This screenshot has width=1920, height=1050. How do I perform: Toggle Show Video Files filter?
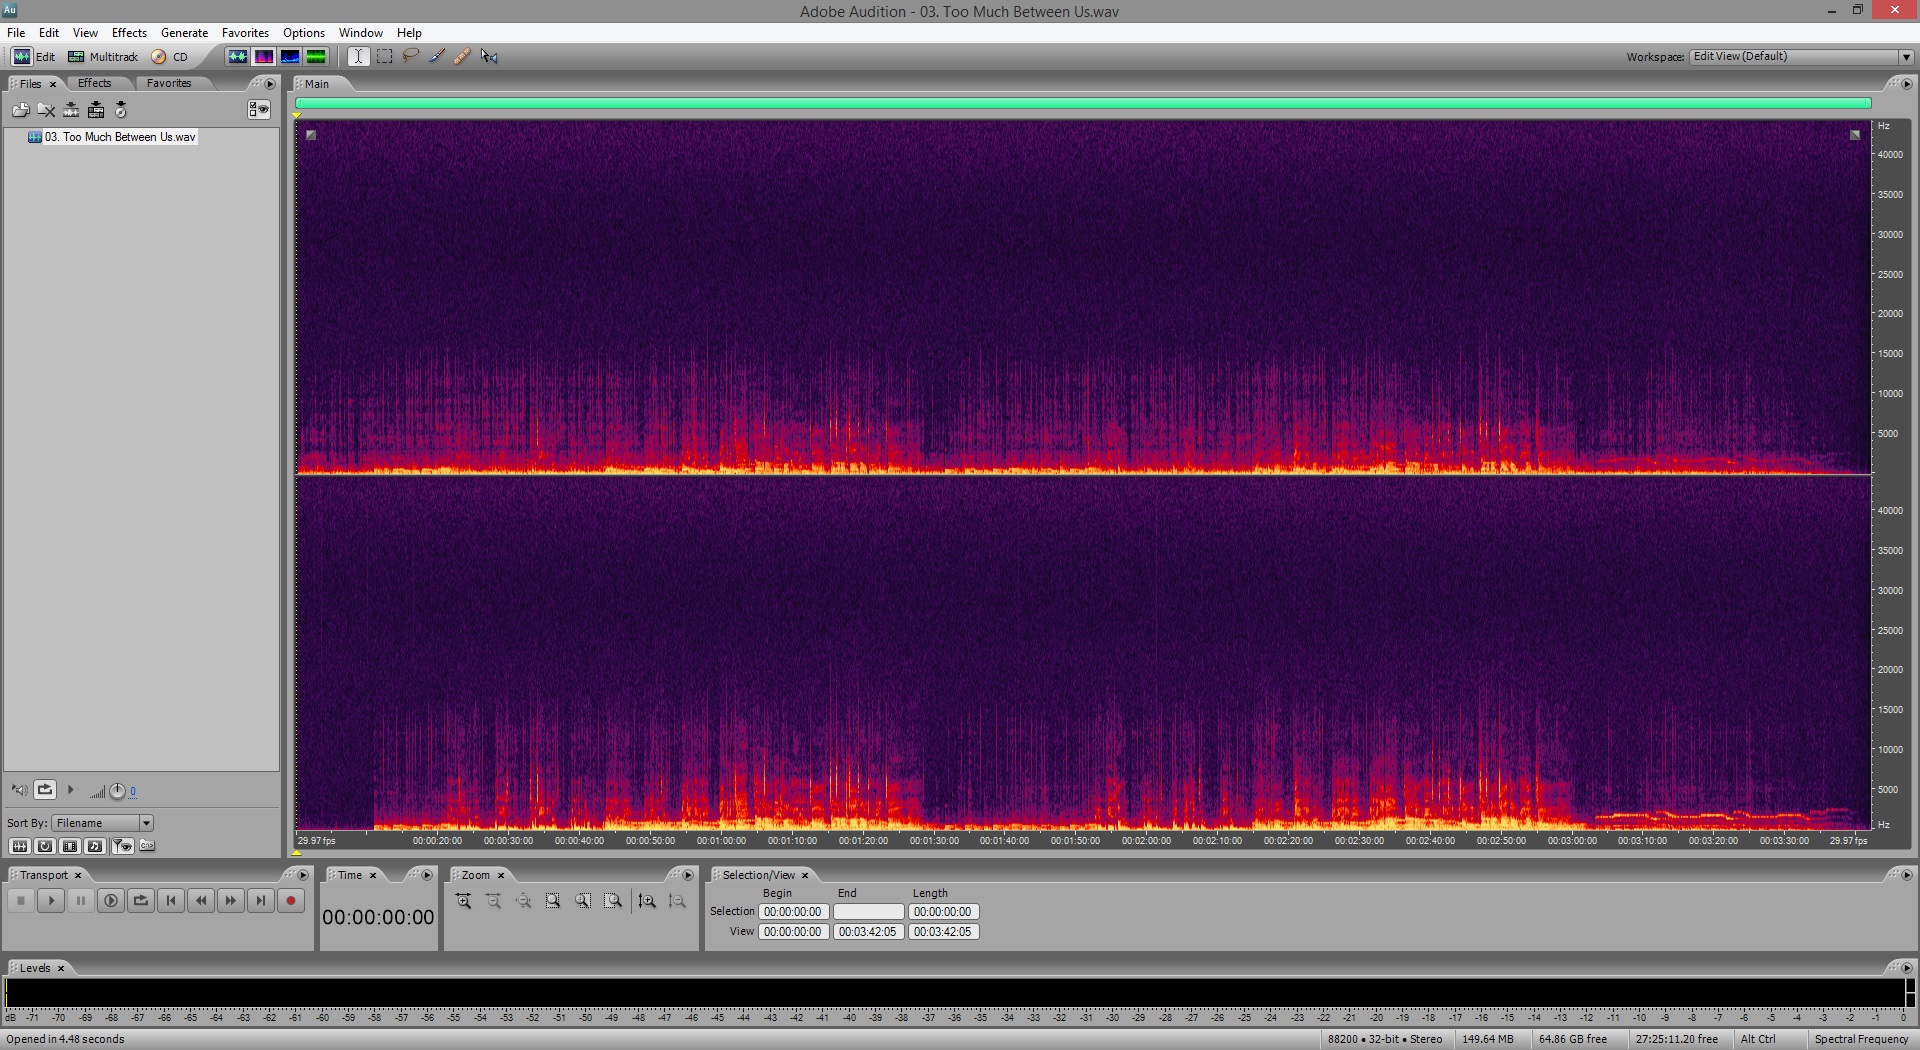click(70, 846)
